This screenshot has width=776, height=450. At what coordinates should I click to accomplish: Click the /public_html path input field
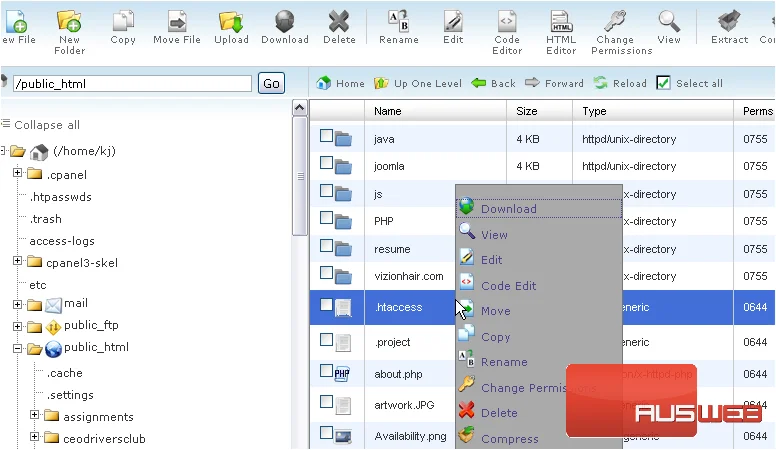coord(132,84)
